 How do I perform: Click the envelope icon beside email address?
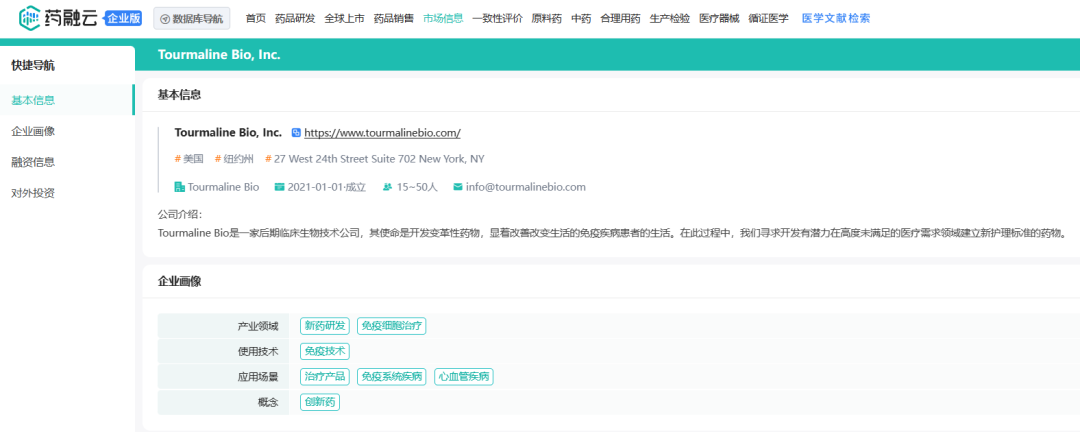point(457,187)
